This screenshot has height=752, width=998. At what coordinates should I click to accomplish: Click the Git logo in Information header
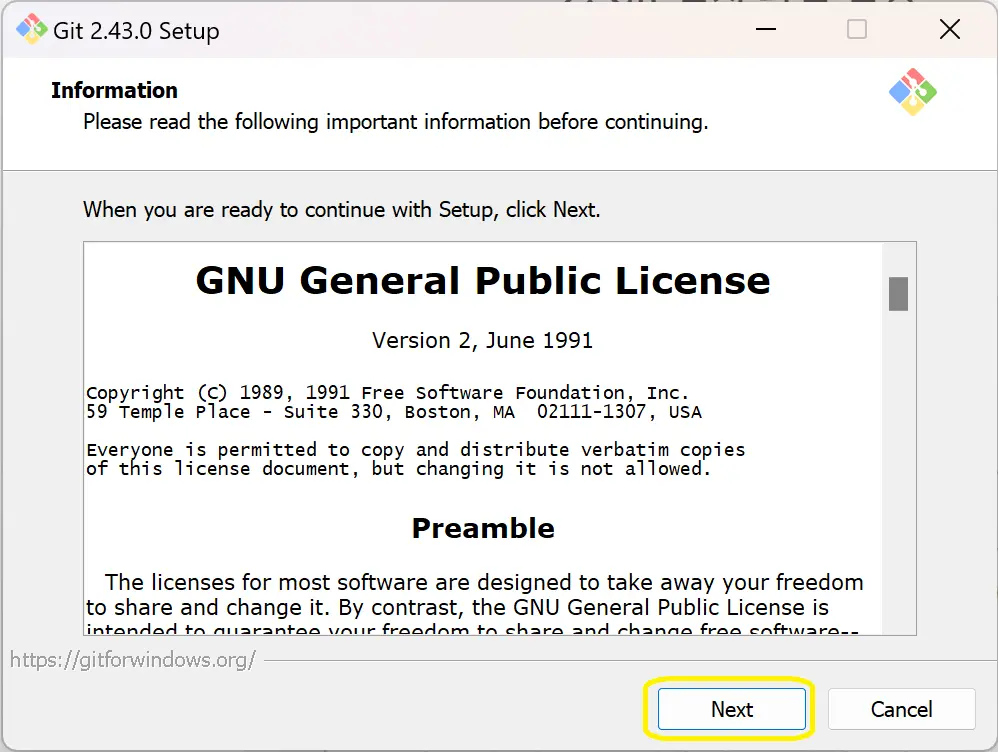point(913,92)
